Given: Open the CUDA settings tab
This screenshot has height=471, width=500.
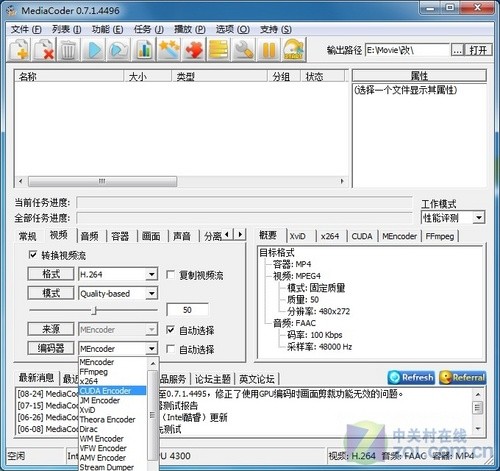Looking at the screenshot, I should [x=362, y=236].
